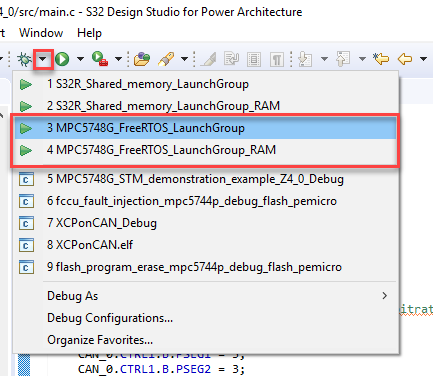Screen dimensions: 433x376
Task: Click C icon of MPC5748G_STM_demonstration entry
Action: click(x=26, y=179)
